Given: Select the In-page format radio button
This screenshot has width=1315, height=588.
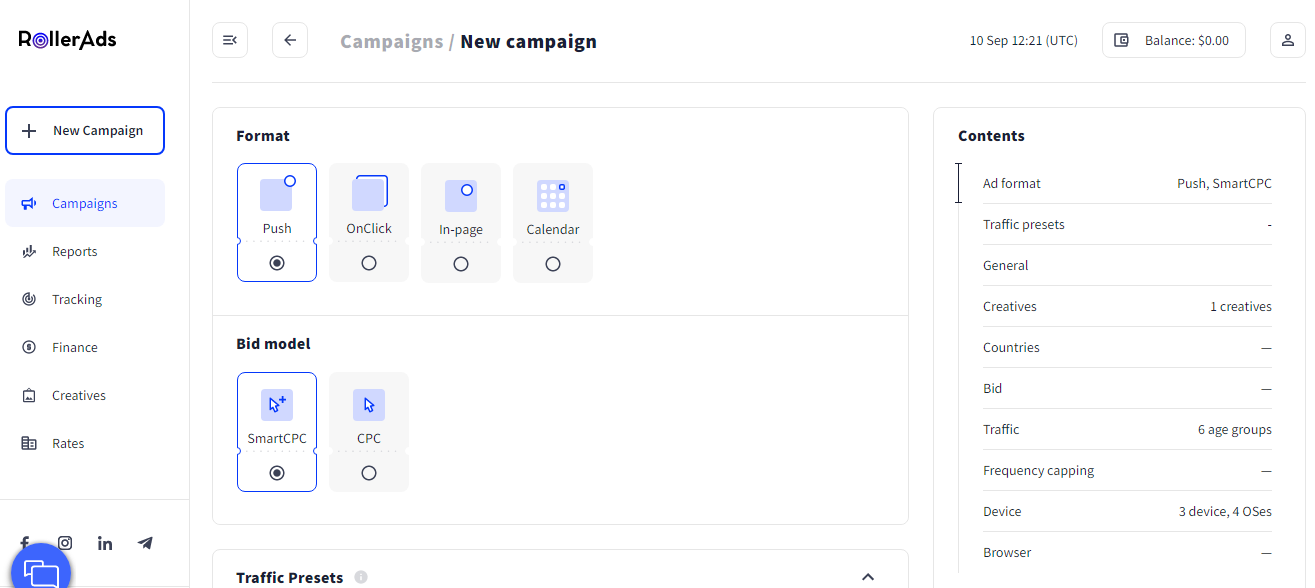Looking at the screenshot, I should click(461, 264).
